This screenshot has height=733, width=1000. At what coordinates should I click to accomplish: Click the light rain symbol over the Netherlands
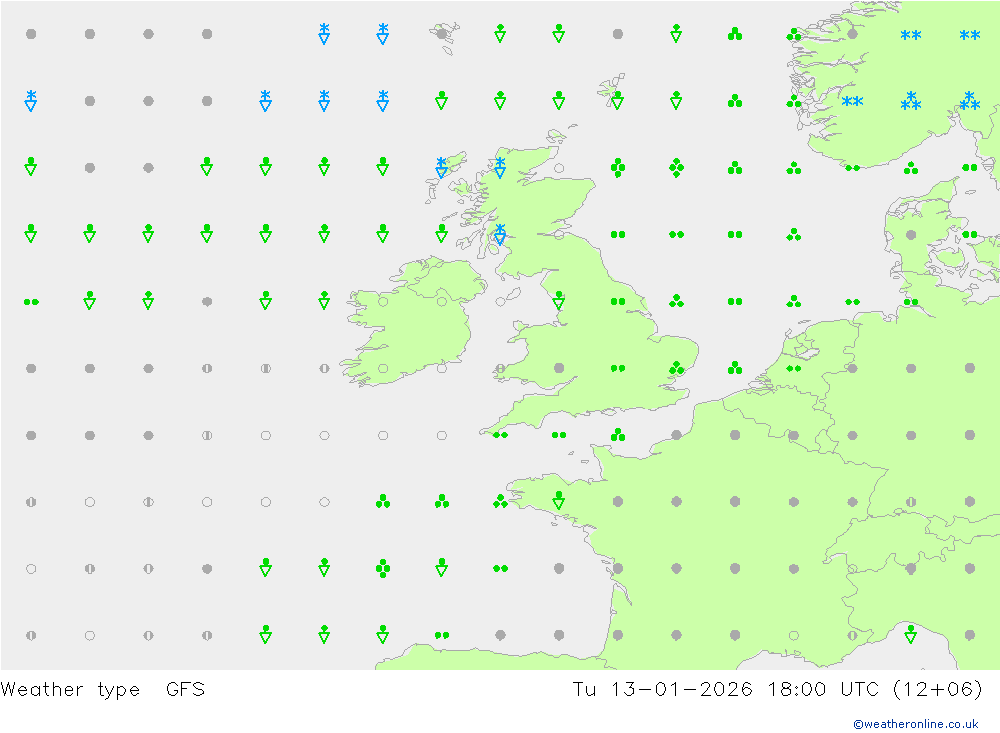(793, 368)
